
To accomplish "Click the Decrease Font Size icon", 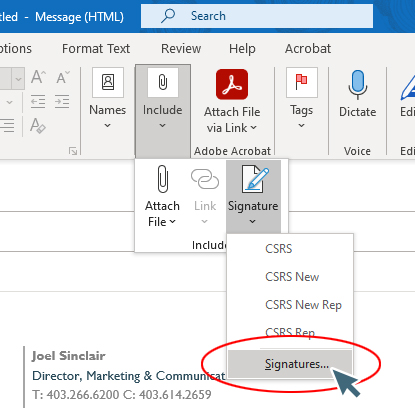I will (63, 77).
